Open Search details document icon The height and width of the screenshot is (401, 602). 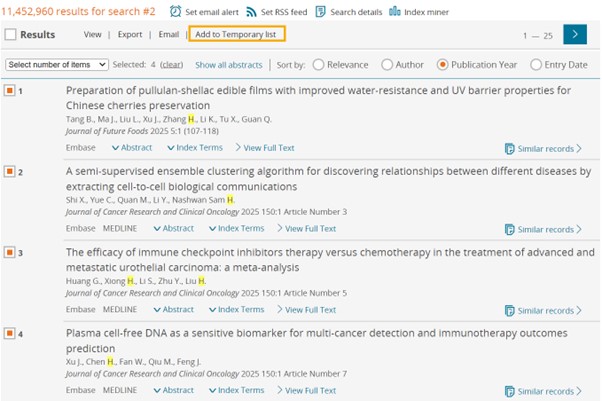[x=320, y=11]
